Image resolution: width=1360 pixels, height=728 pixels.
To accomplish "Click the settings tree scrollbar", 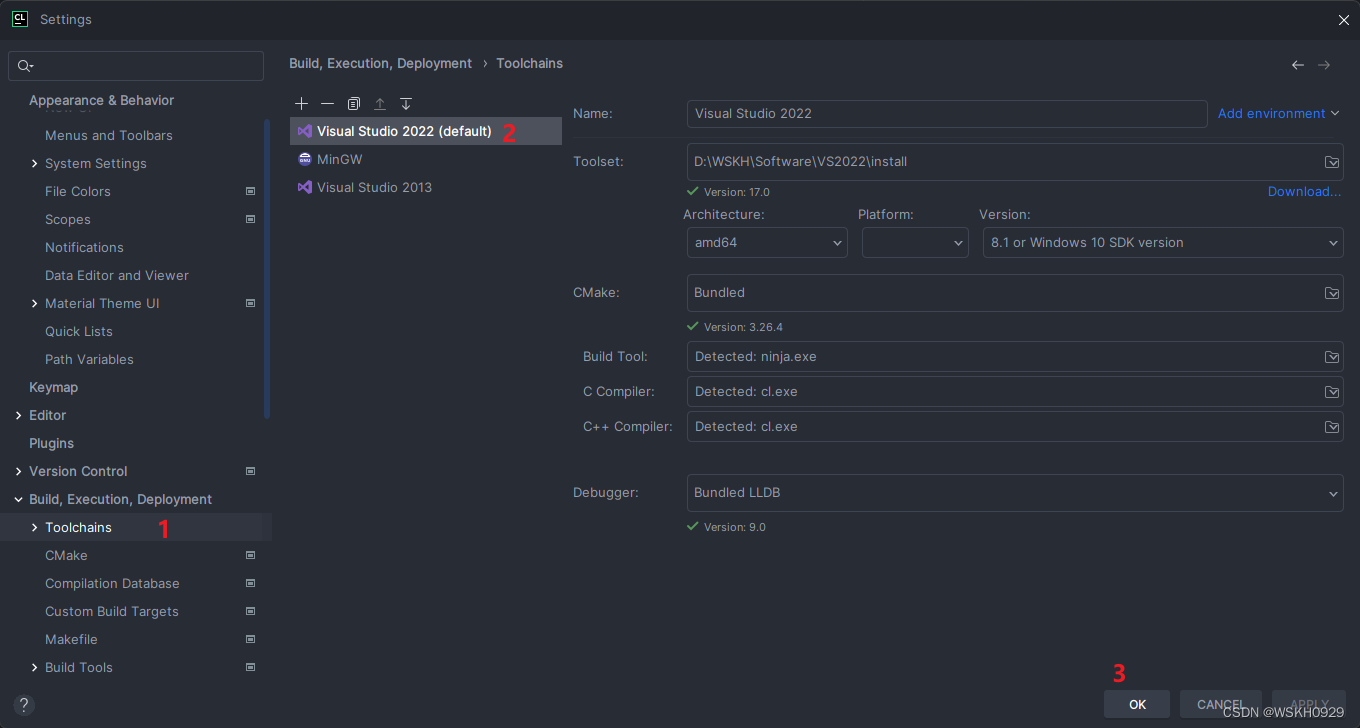I will coord(267,268).
